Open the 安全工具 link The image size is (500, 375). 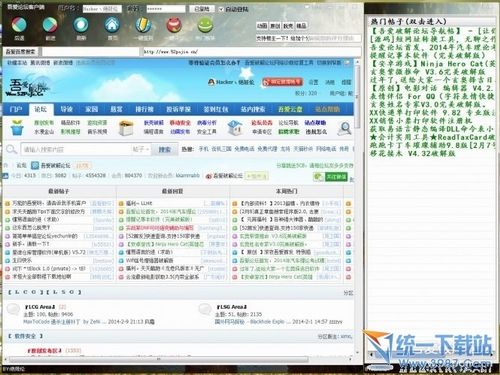pyautogui.click(x=207, y=132)
